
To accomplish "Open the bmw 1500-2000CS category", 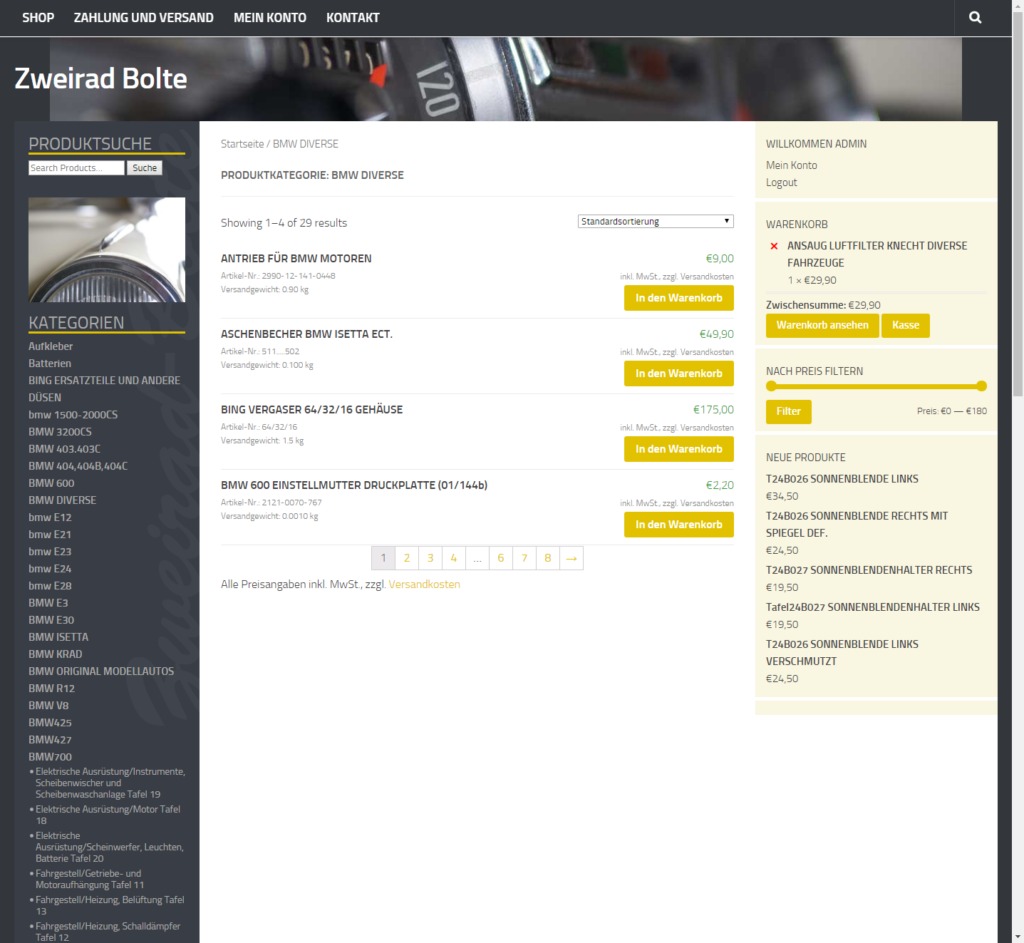I will [x=73, y=415].
